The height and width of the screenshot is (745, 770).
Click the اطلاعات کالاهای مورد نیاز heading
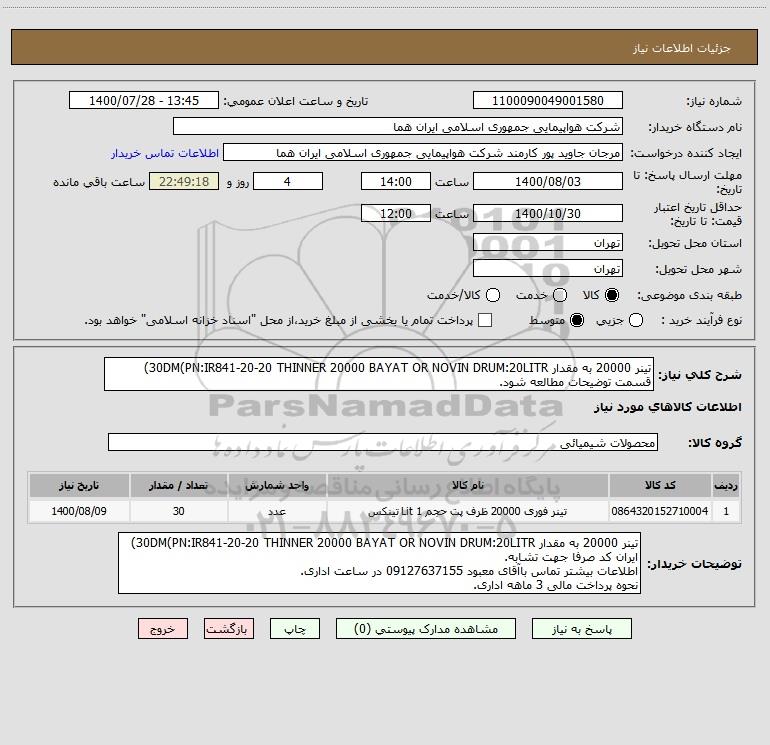(668, 407)
